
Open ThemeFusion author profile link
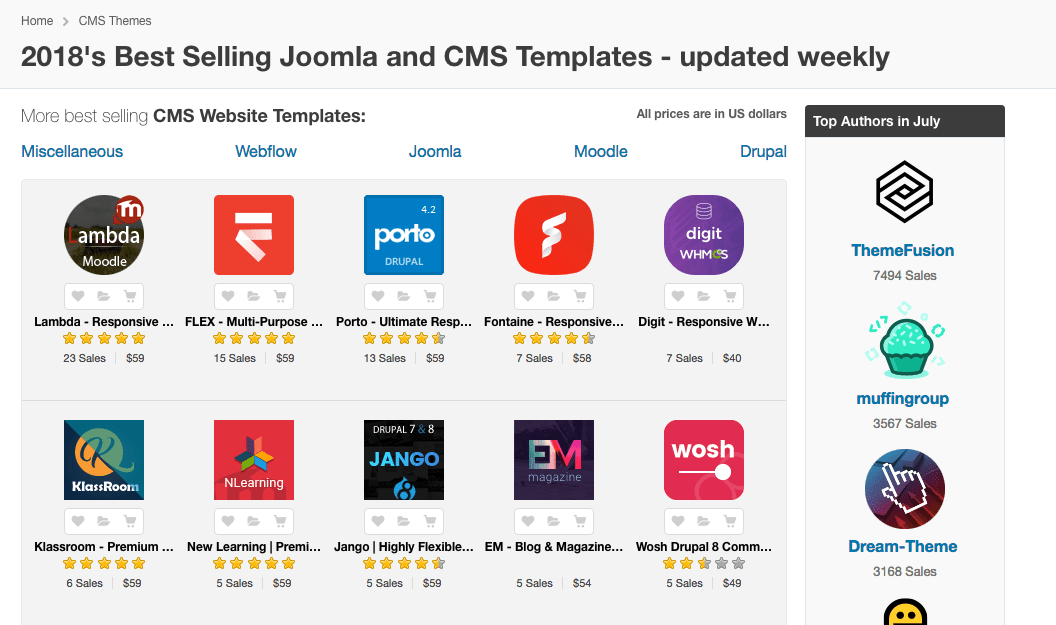point(903,251)
